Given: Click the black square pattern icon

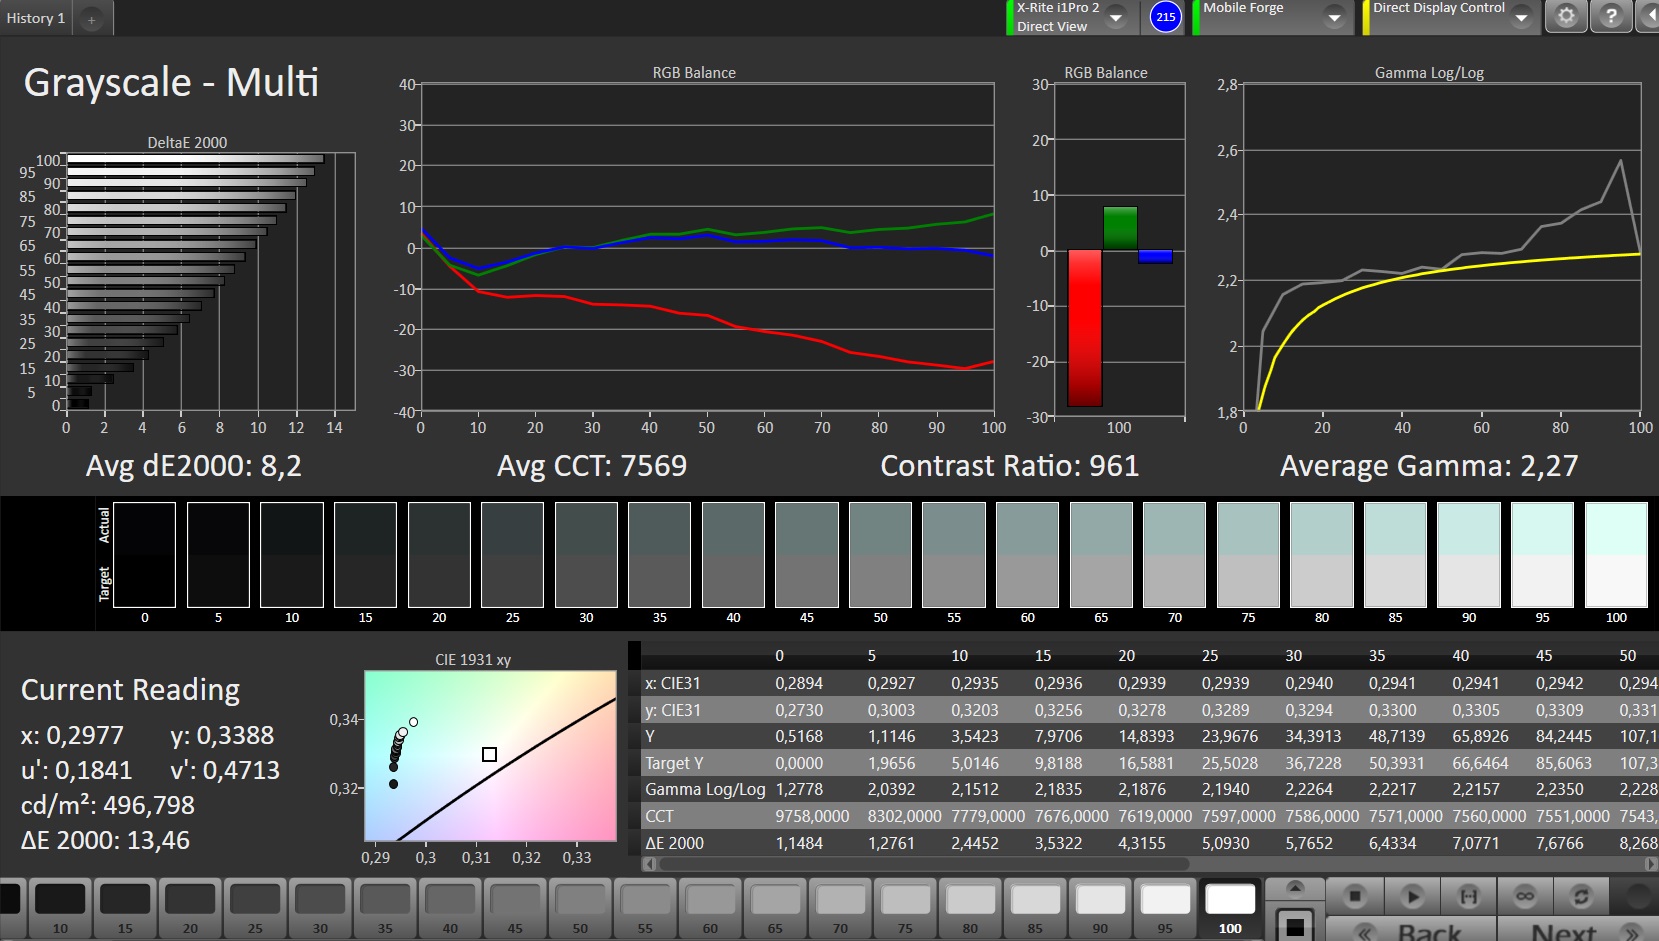Looking at the screenshot, I should 1294,925.
